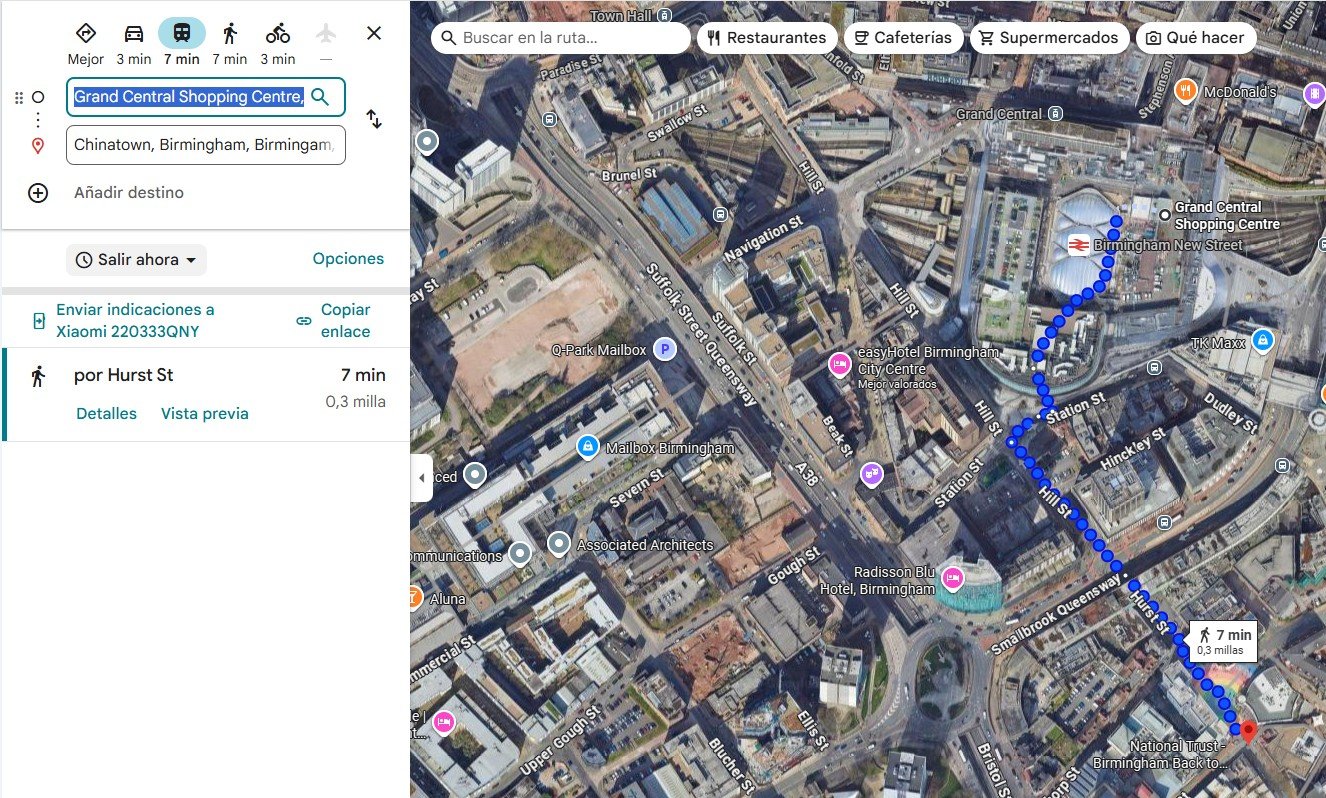Select the driving travel mode icon
Screen dimensions: 1326x798
133,34
